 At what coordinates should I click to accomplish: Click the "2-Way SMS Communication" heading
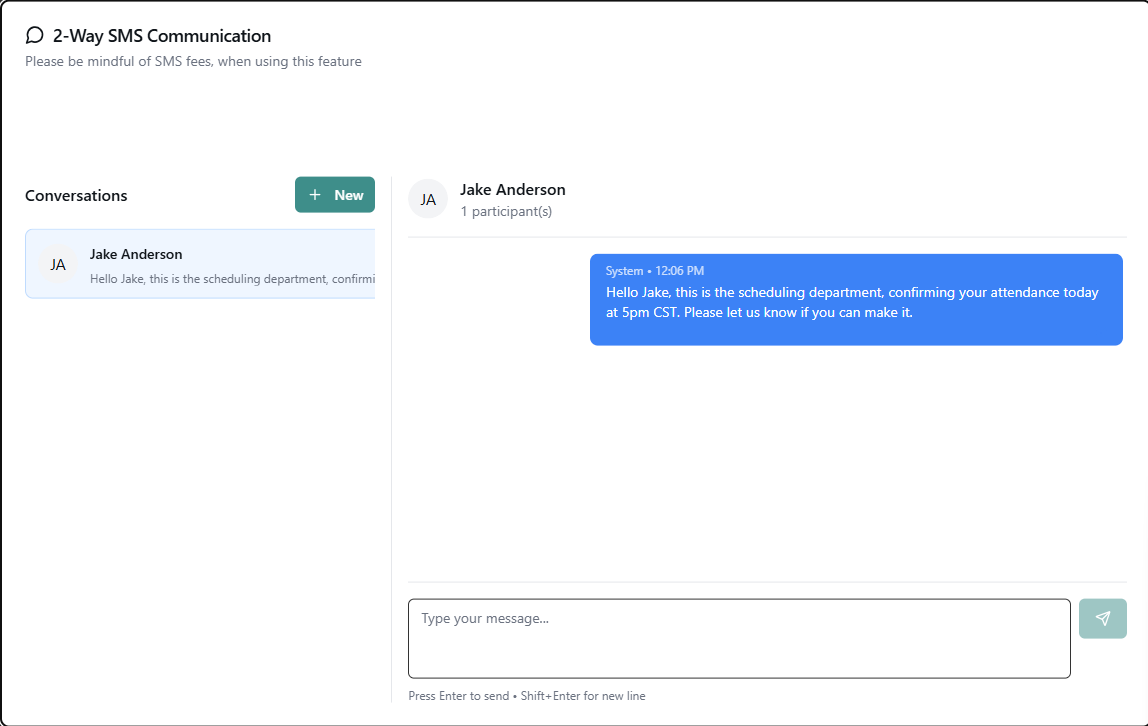click(x=162, y=36)
